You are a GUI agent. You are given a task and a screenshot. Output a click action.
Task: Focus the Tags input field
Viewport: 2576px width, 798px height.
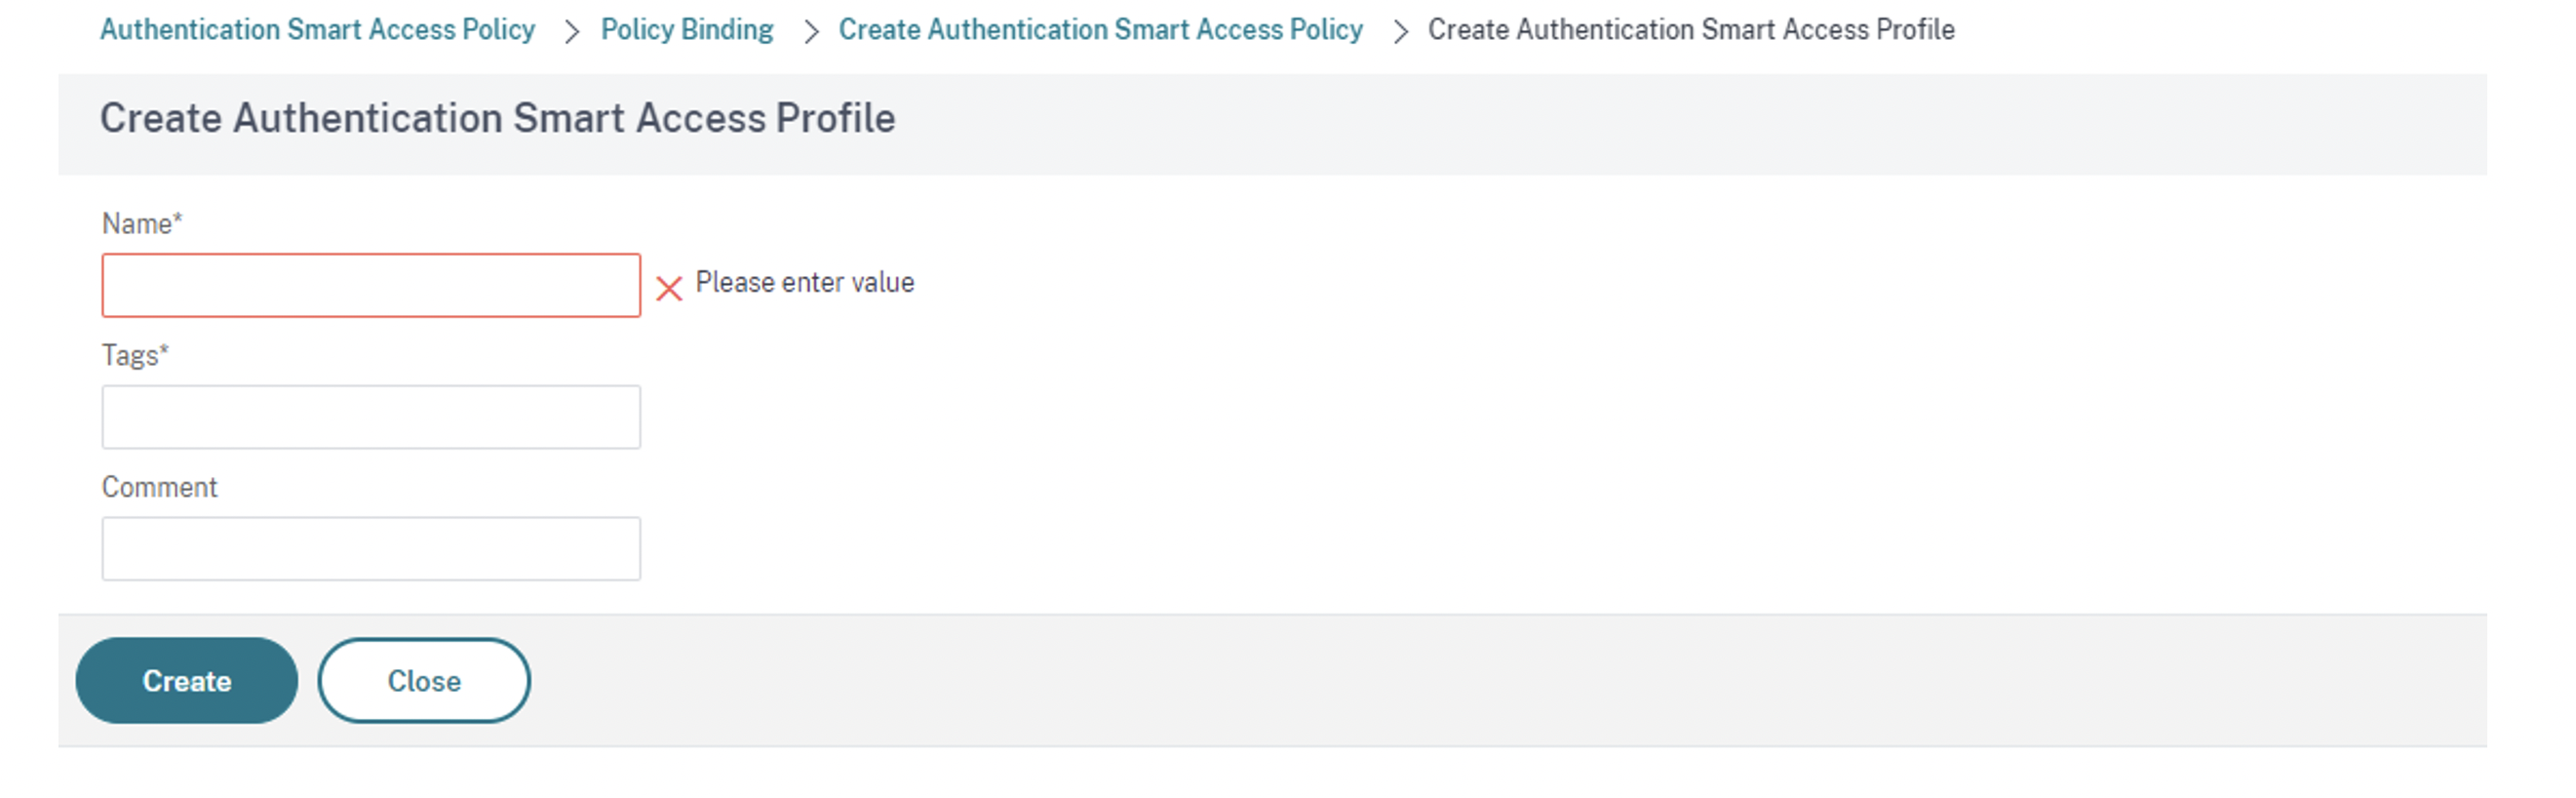pos(371,417)
